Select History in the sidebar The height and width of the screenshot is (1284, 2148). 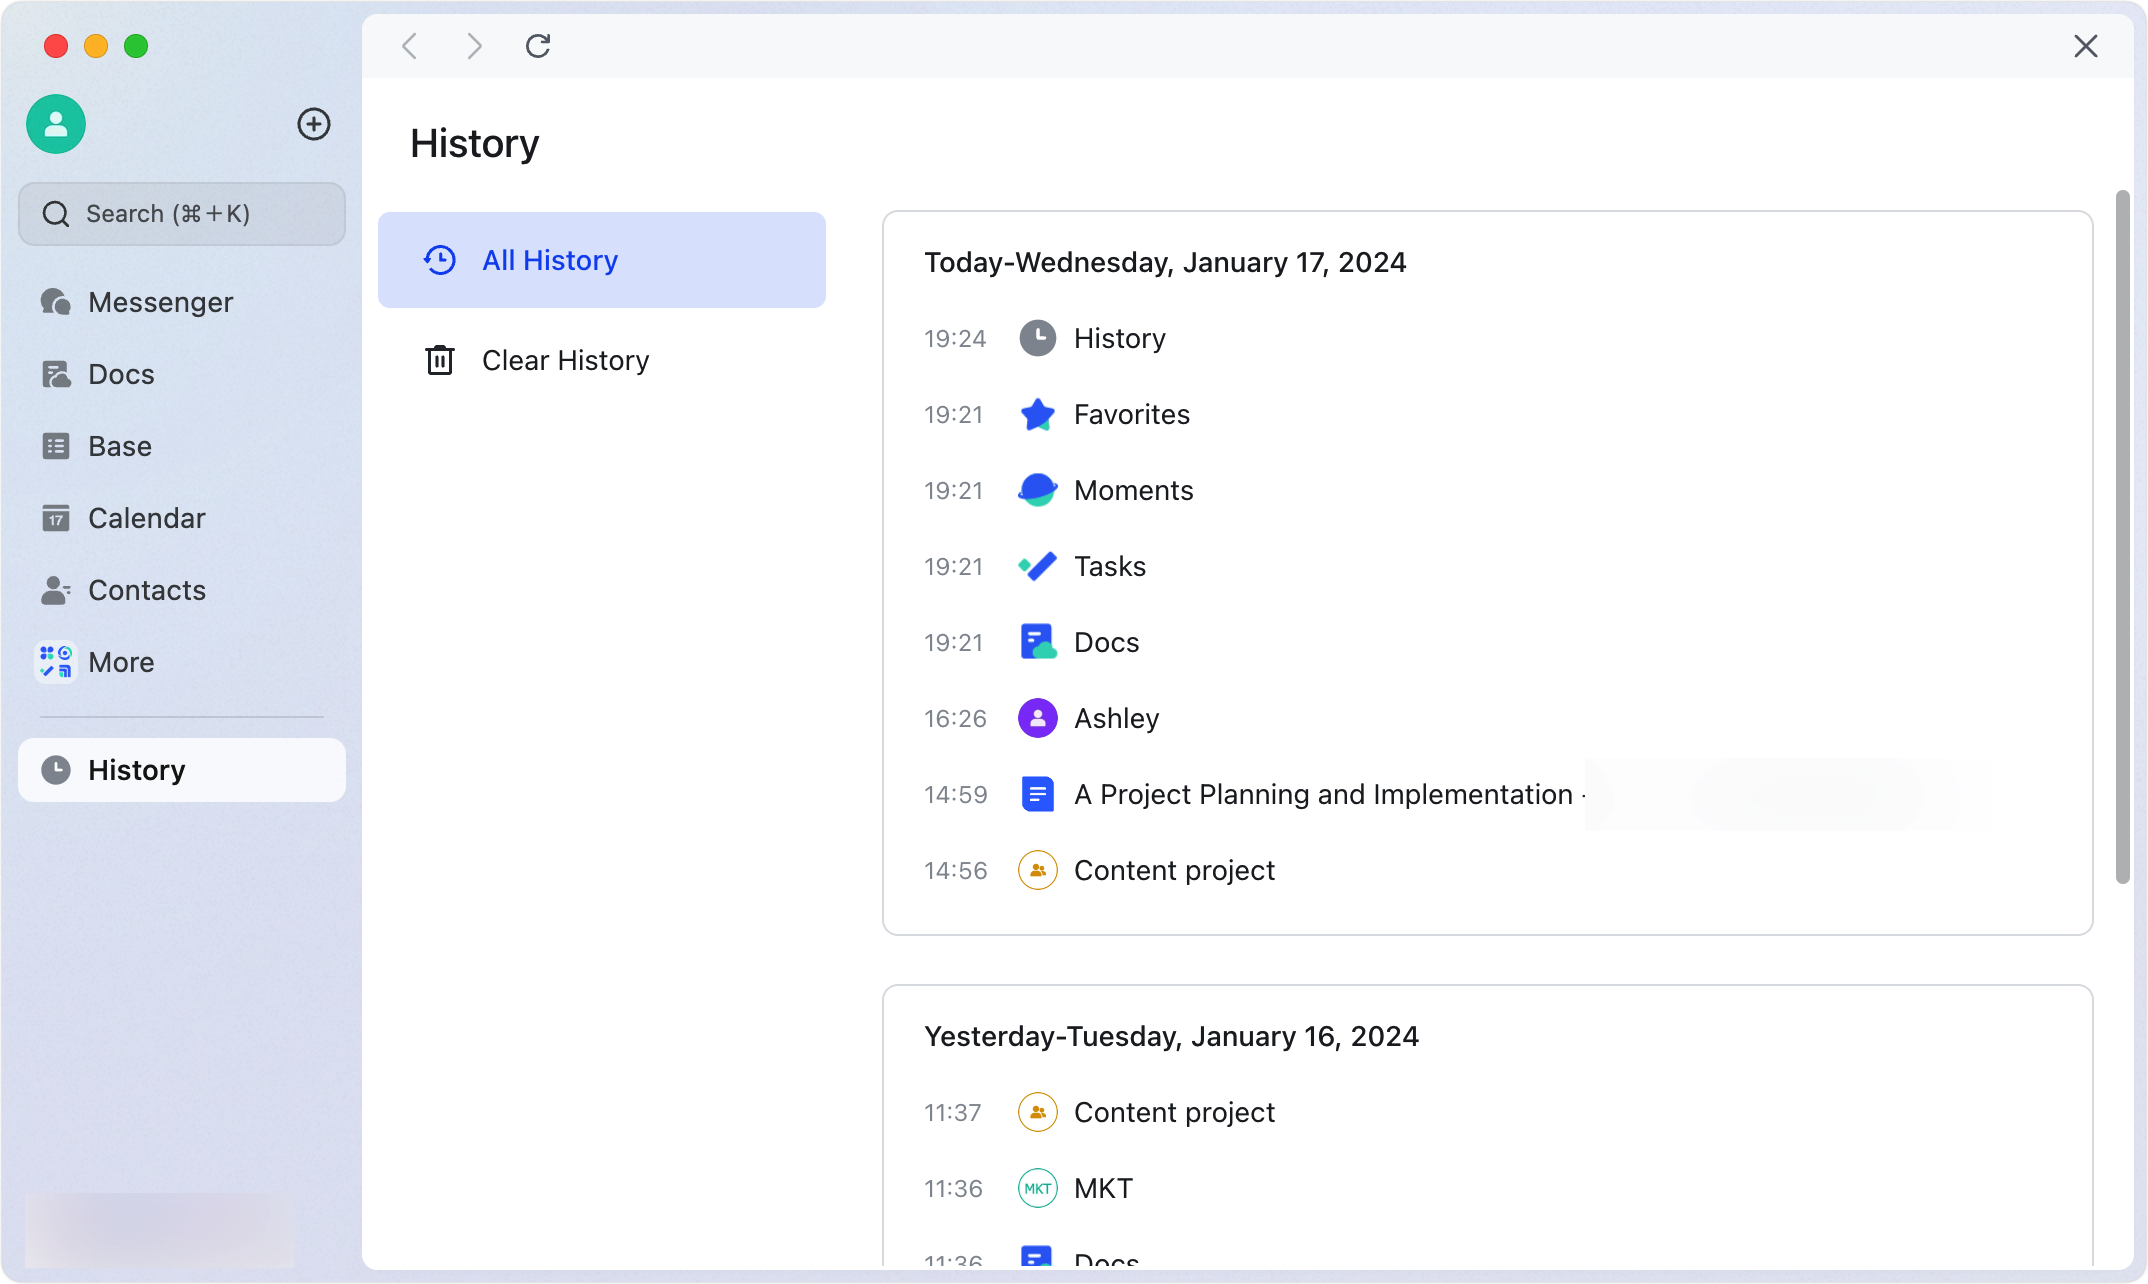click(136, 770)
